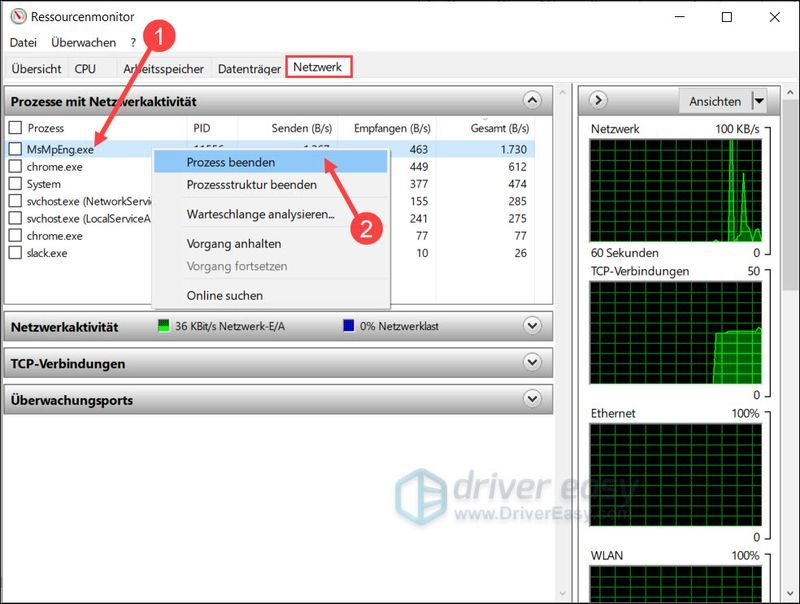This screenshot has width=800, height=604.
Task: Collapse the graphs pane with arrow button
Action: tap(598, 100)
